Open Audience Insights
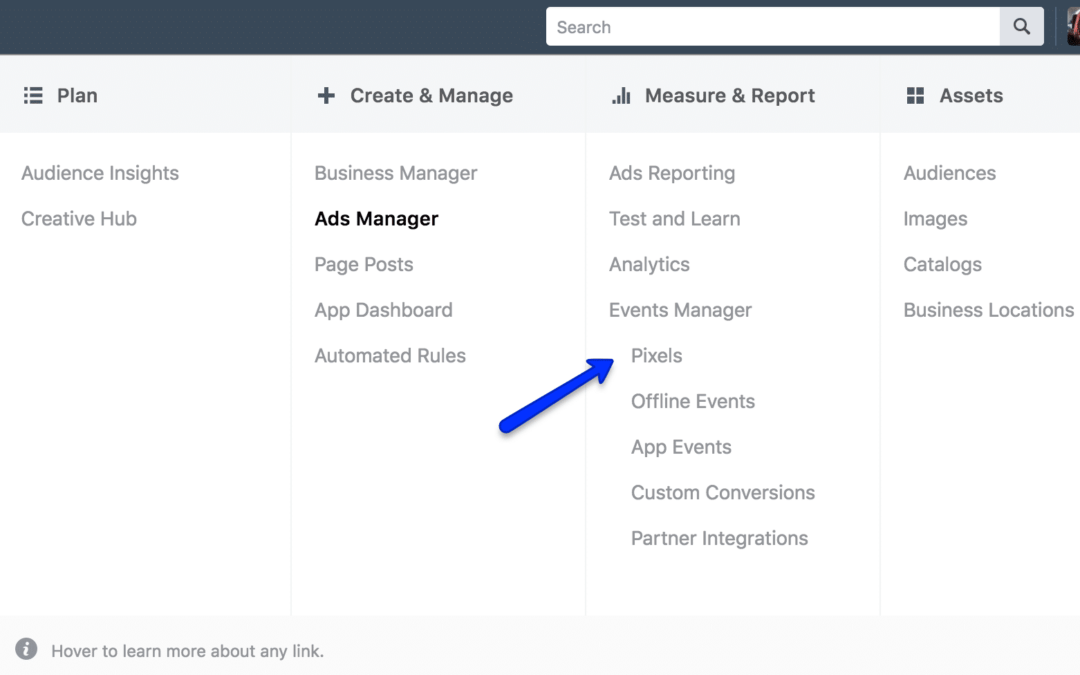 [100, 173]
